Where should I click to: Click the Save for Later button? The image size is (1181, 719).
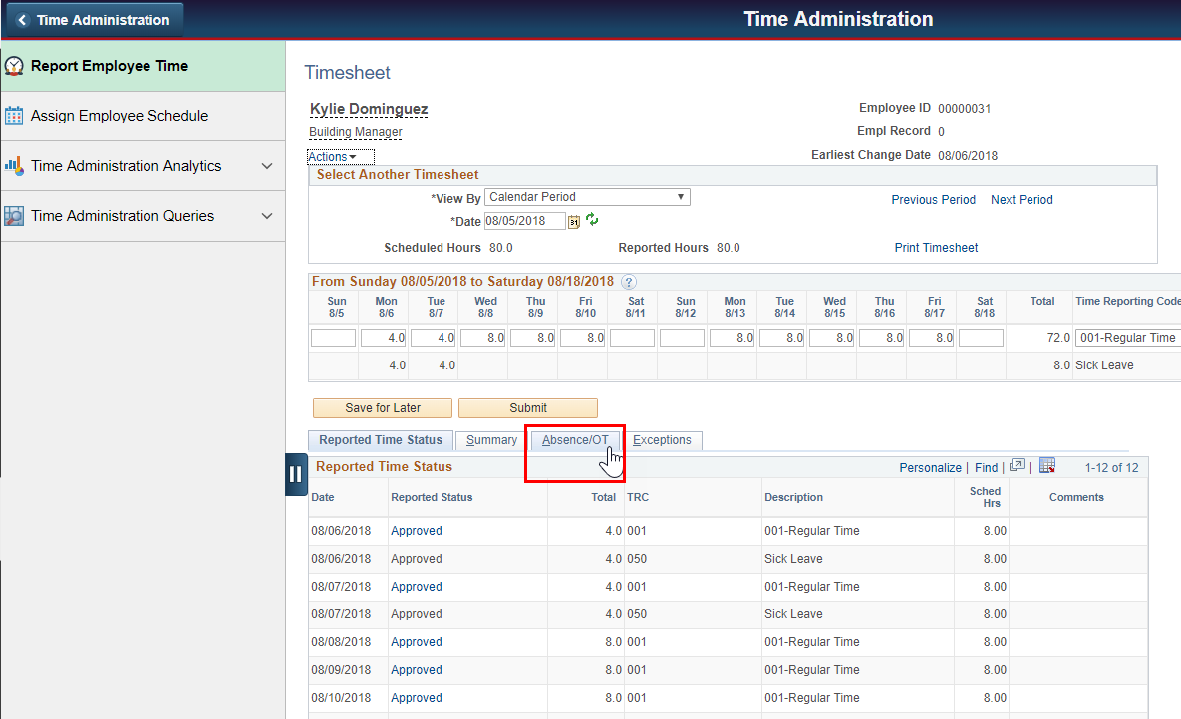click(x=382, y=407)
